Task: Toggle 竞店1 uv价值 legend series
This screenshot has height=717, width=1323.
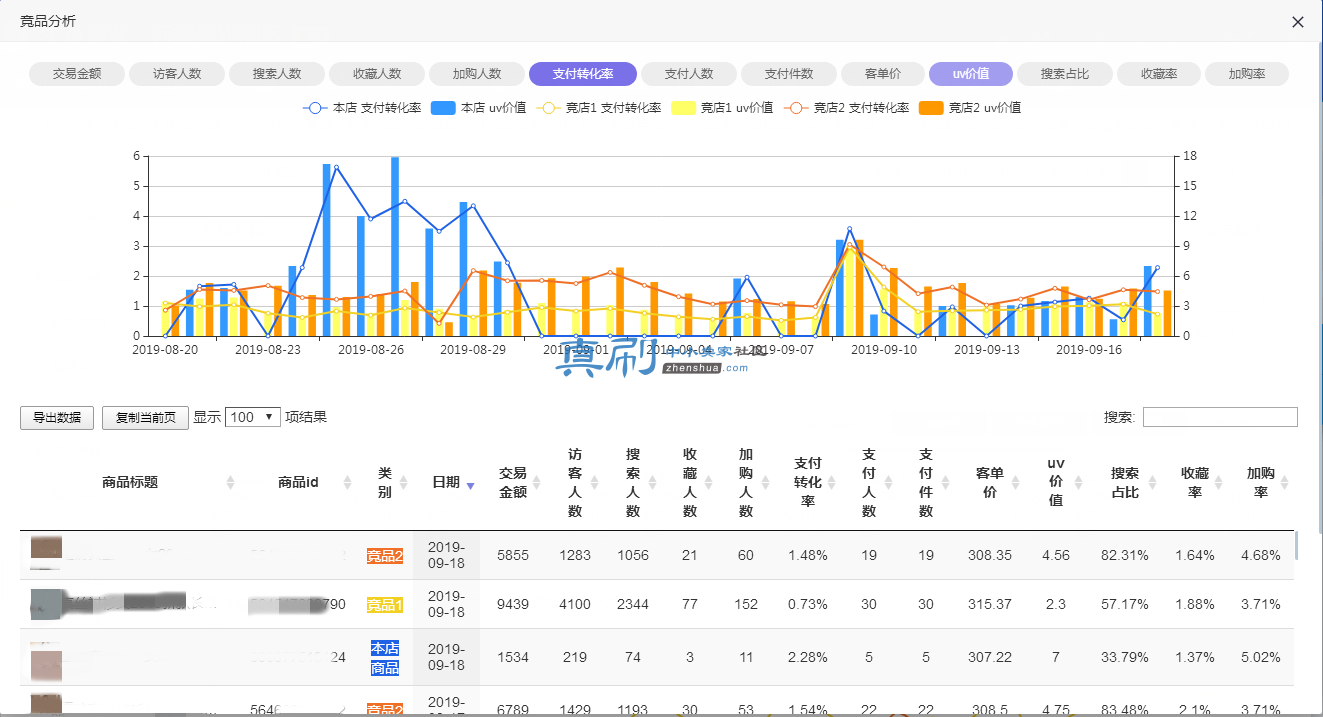Action: click(722, 108)
